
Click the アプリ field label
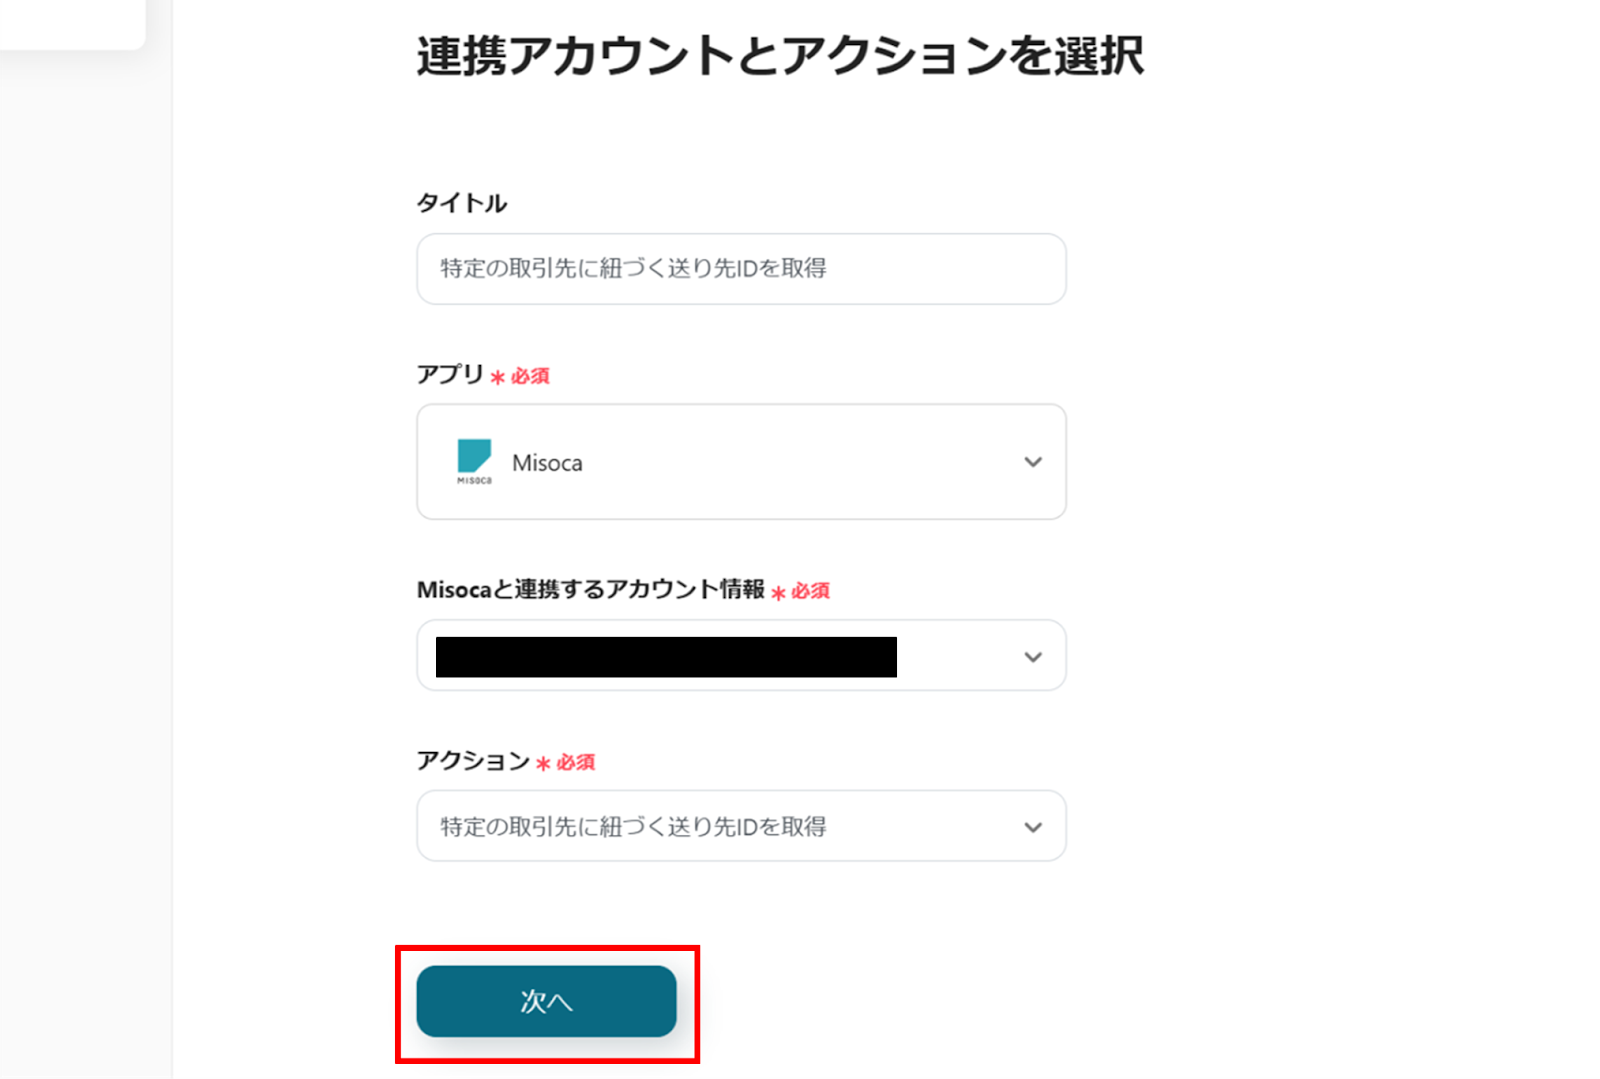(450, 374)
